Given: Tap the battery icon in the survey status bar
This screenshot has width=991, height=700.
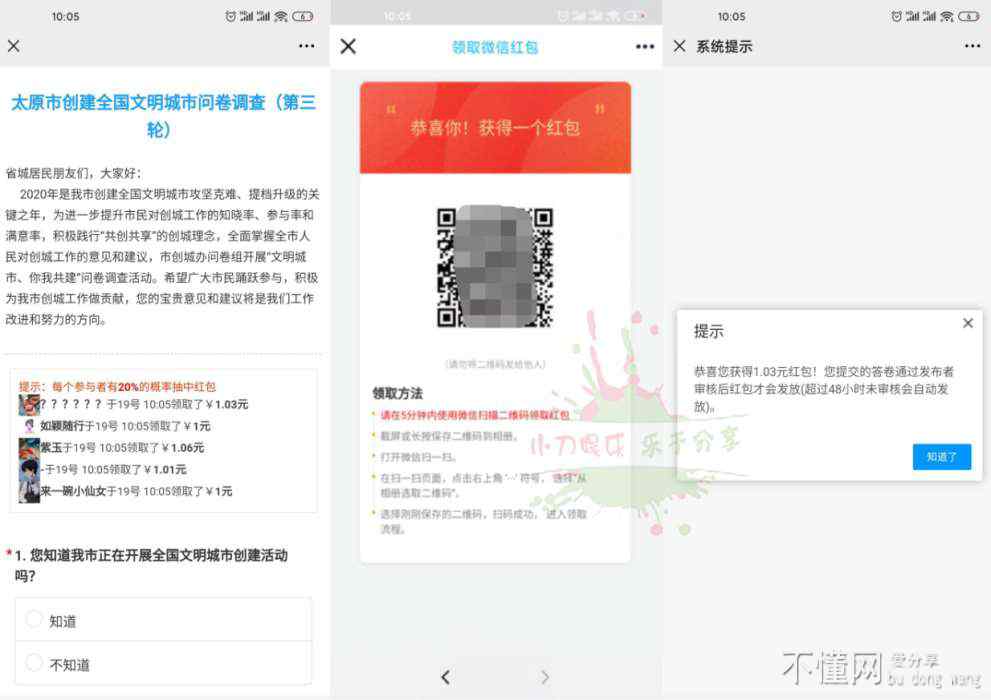Looking at the screenshot, I should click(303, 16).
